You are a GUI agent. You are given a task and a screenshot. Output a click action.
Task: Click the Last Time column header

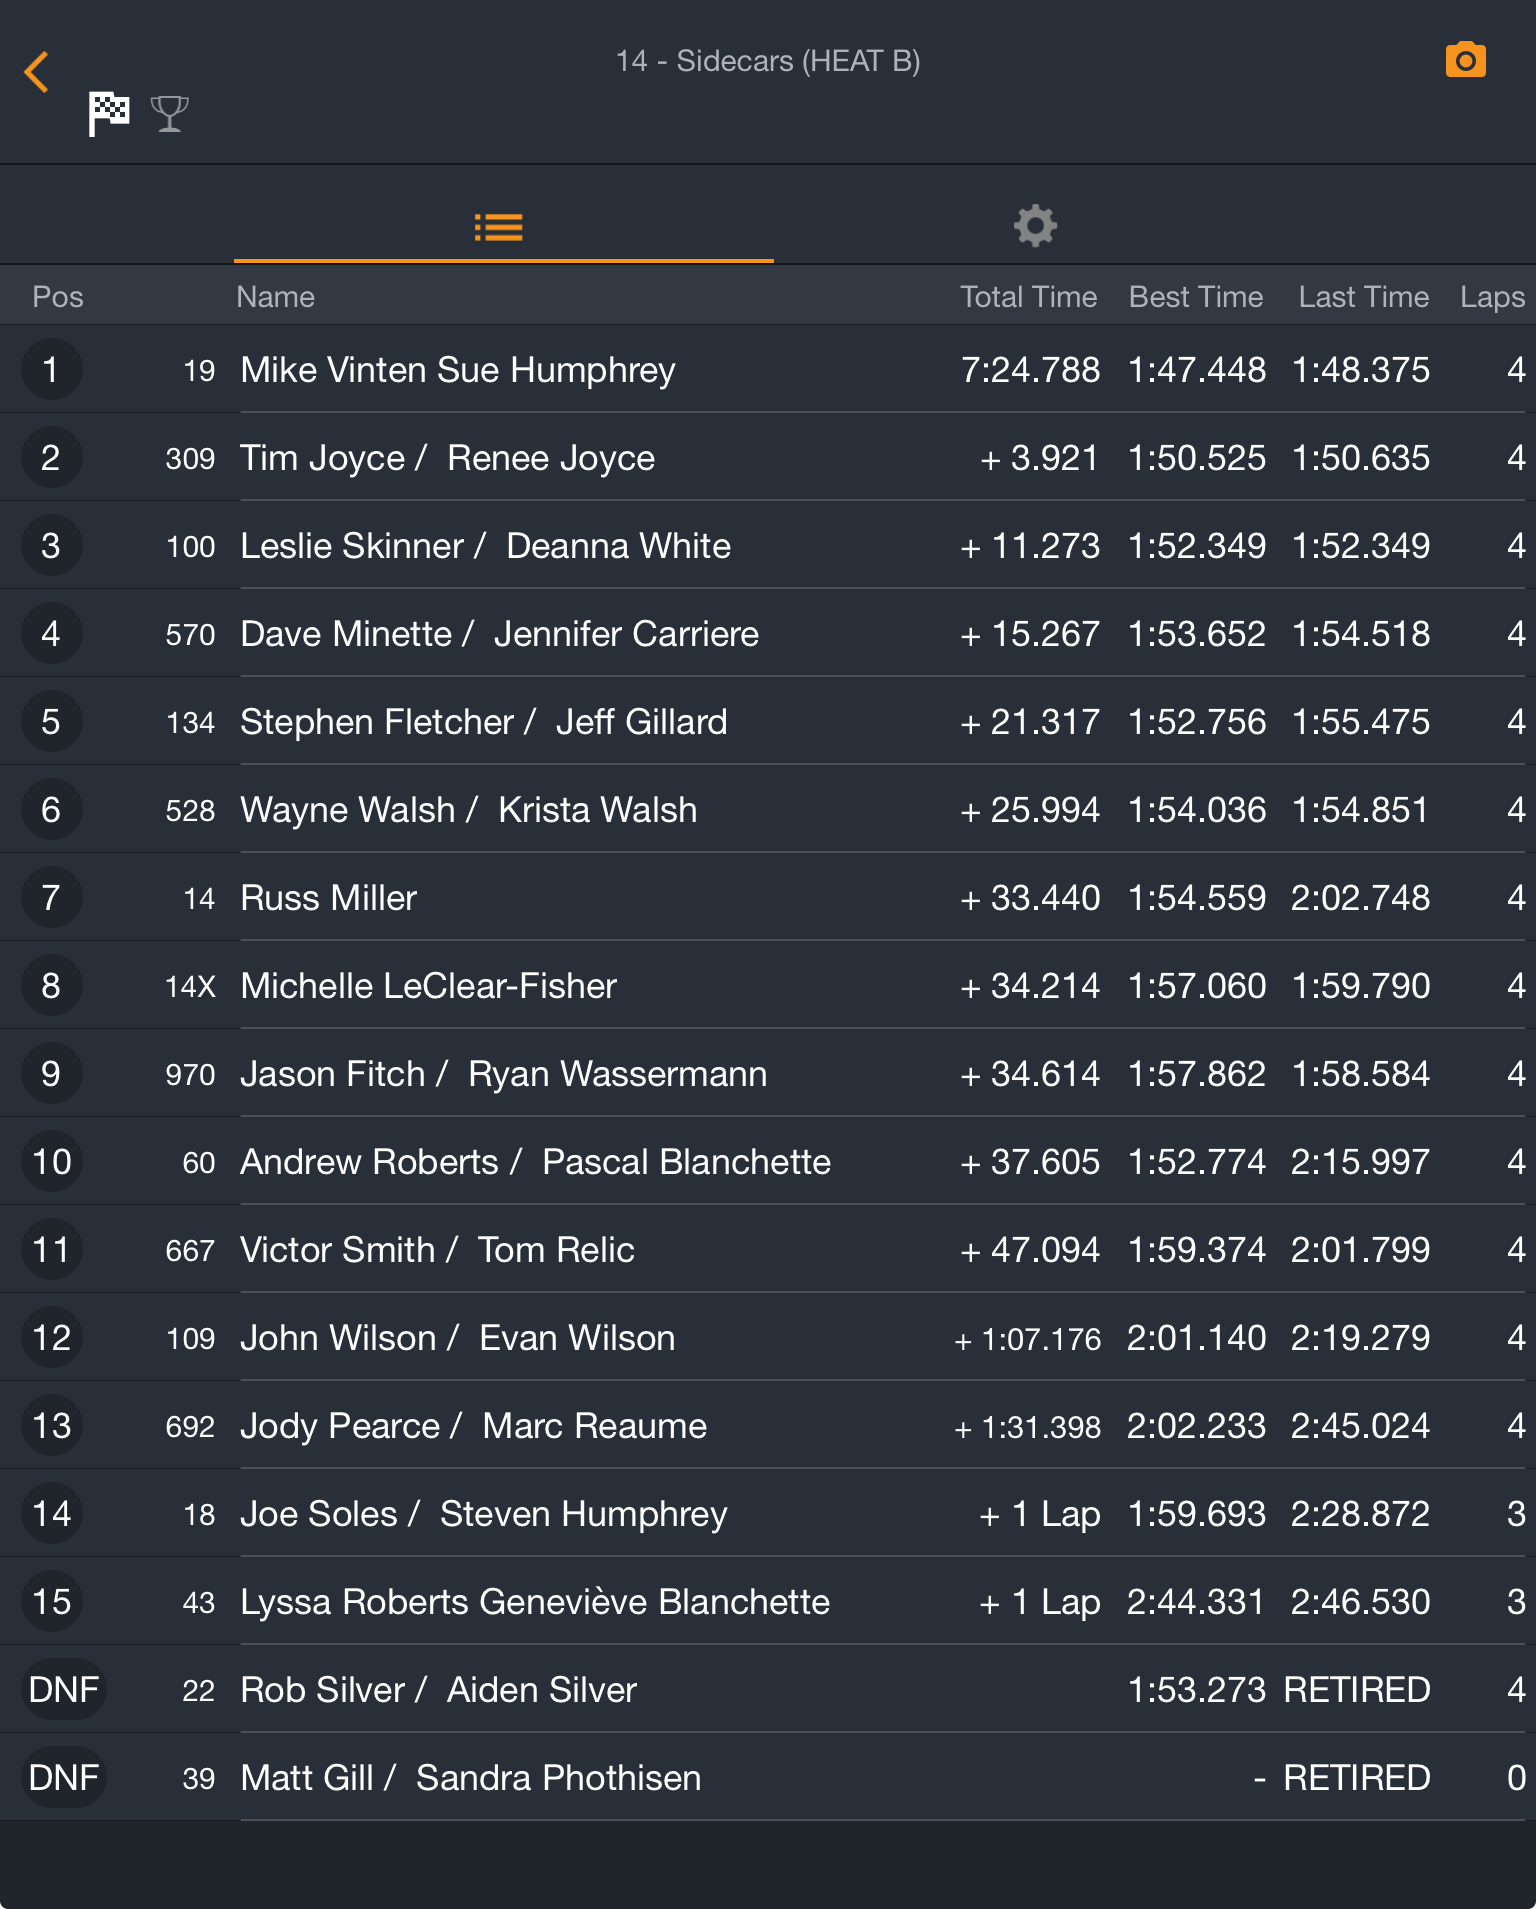(1363, 297)
